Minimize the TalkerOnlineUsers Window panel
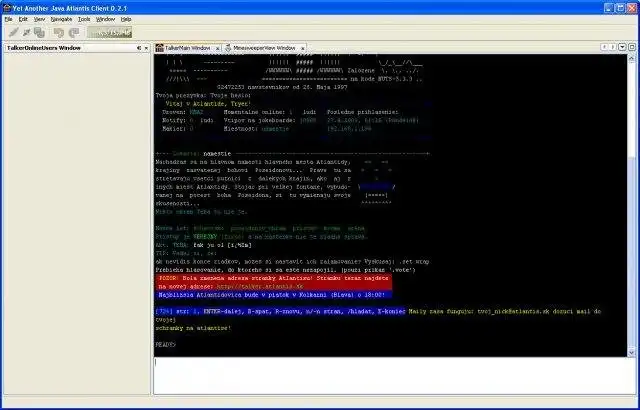 (139, 48)
